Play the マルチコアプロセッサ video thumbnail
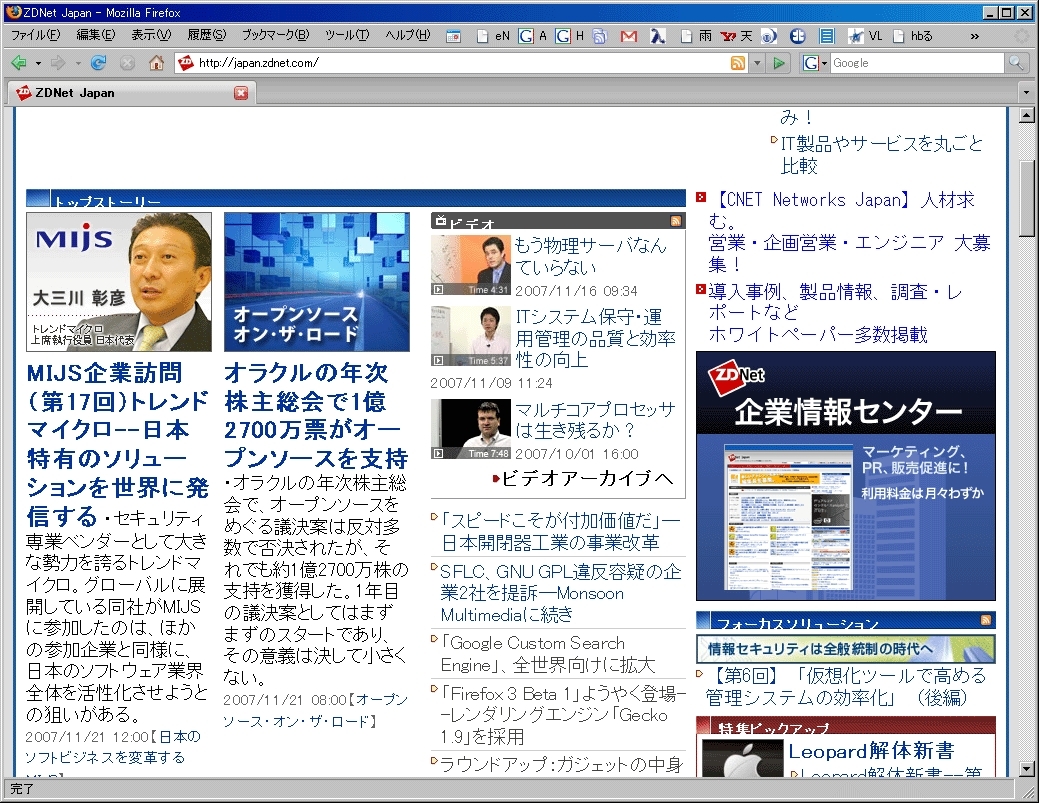 coord(470,429)
